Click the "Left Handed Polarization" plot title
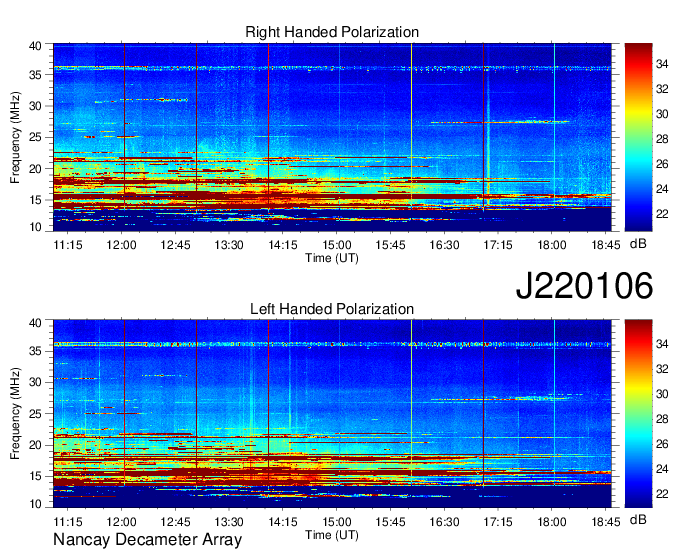 pos(332,309)
